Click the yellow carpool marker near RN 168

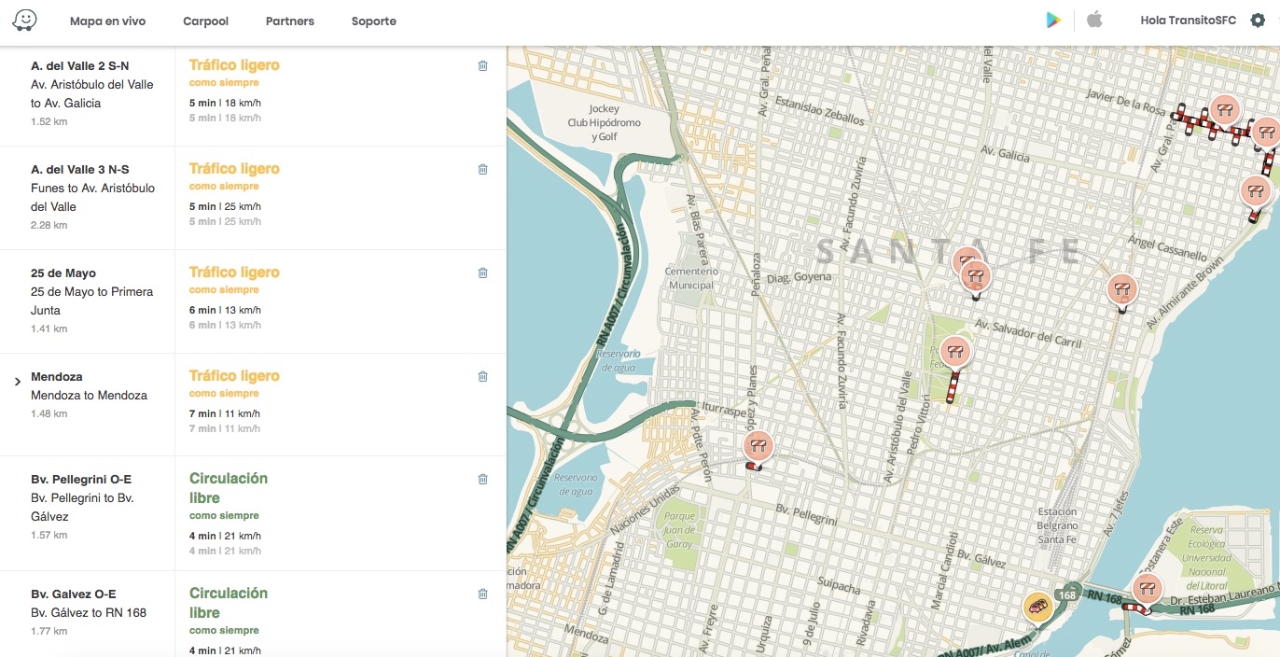(x=1038, y=608)
